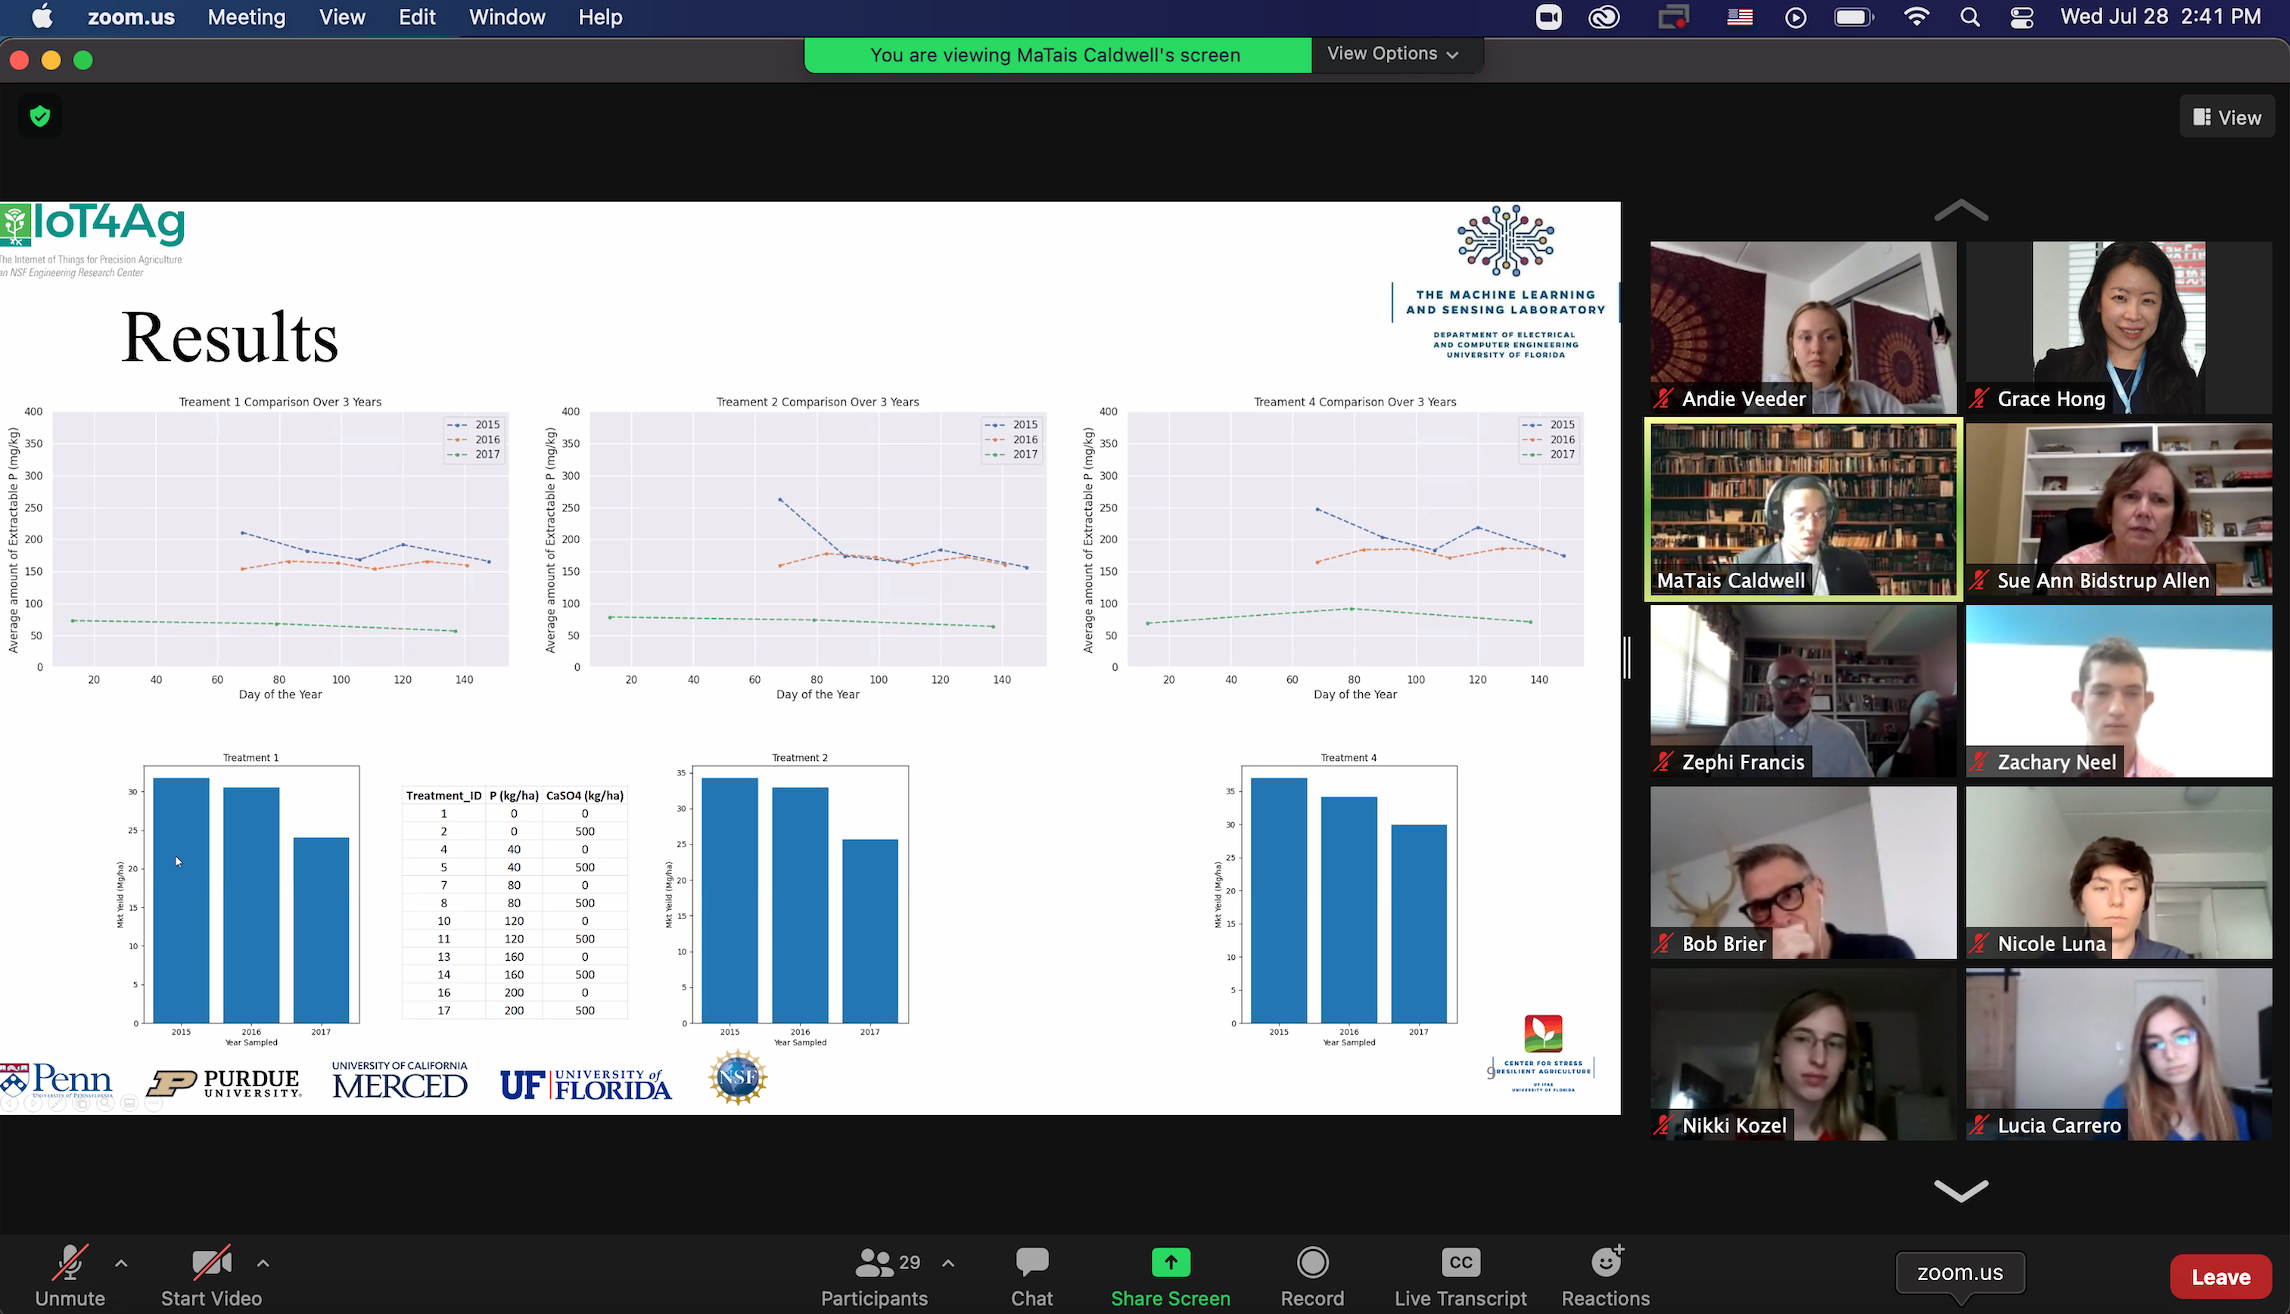Open the View menu in menu bar
The image size is (2290, 1314).
[x=342, y=17]
